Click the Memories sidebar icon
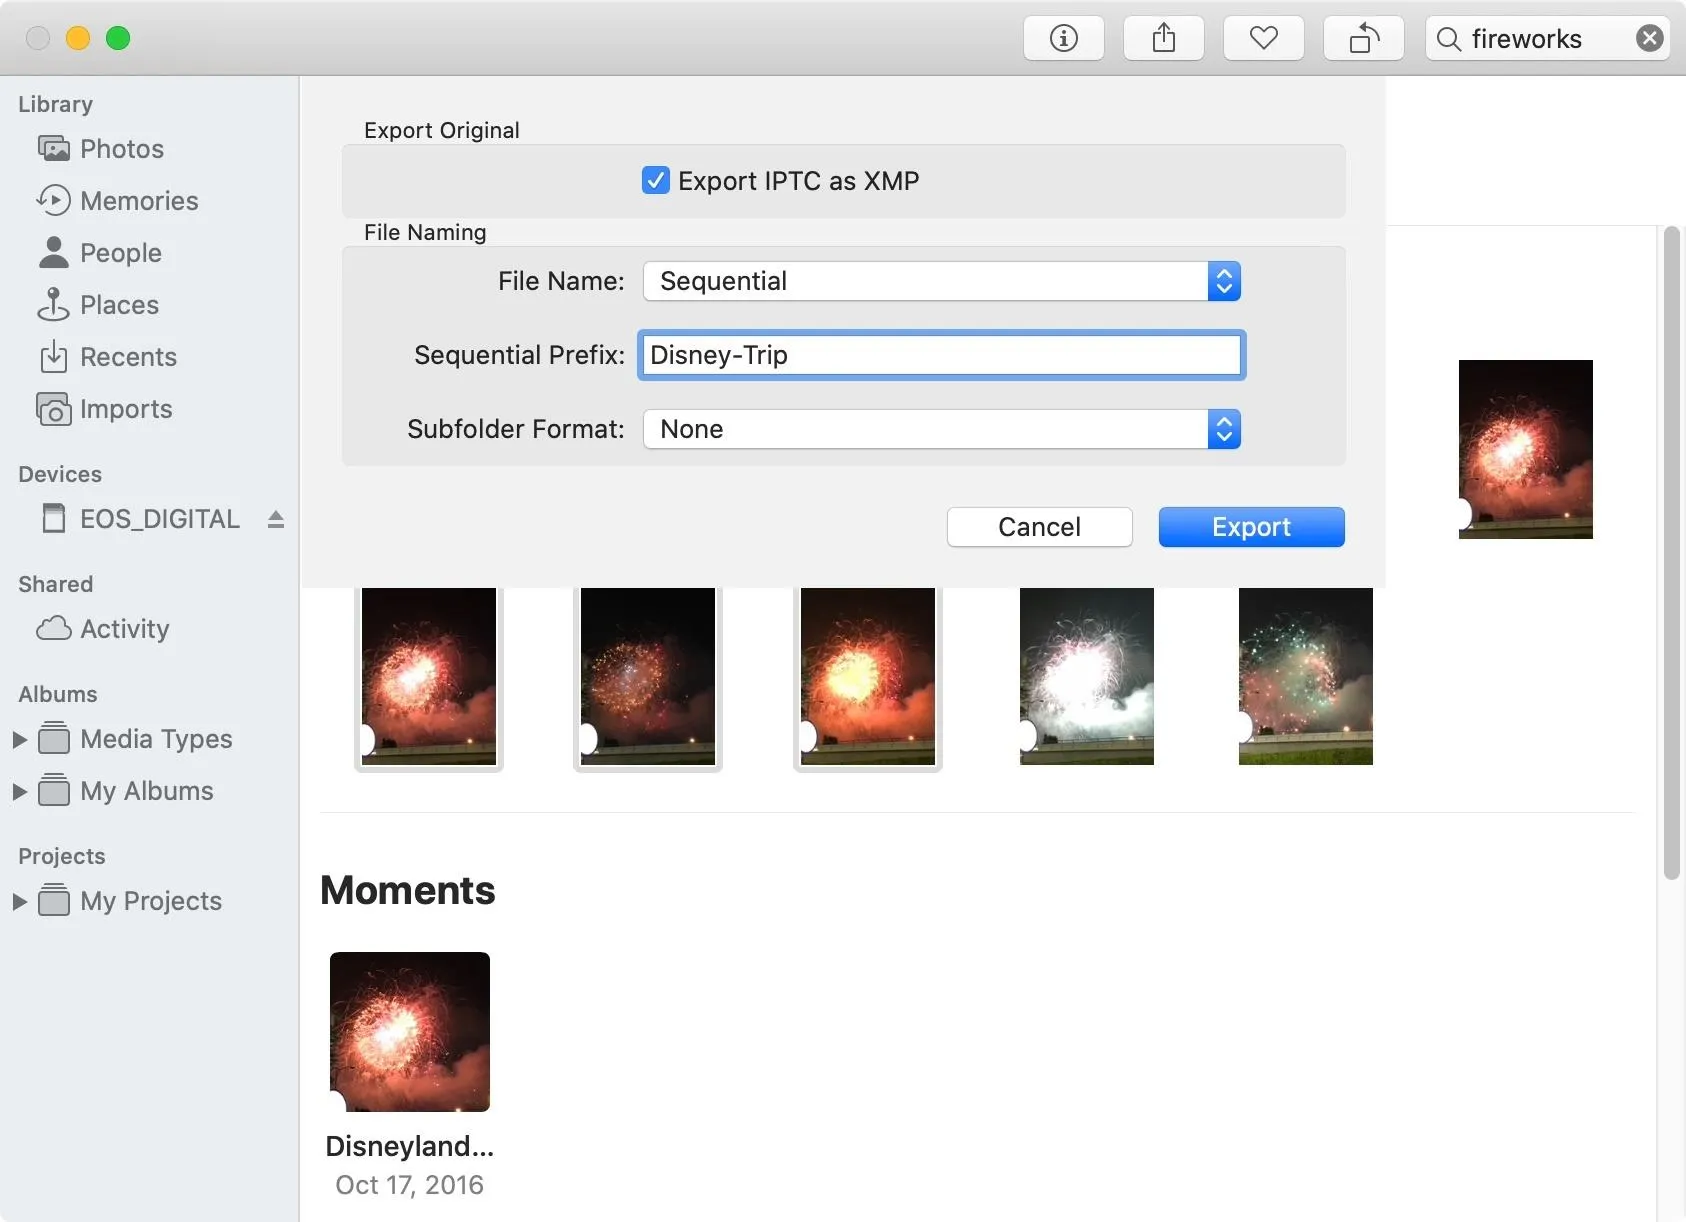Image resolution: width=1686 pixels, height=1222 pixels. (x=54, y=201)
